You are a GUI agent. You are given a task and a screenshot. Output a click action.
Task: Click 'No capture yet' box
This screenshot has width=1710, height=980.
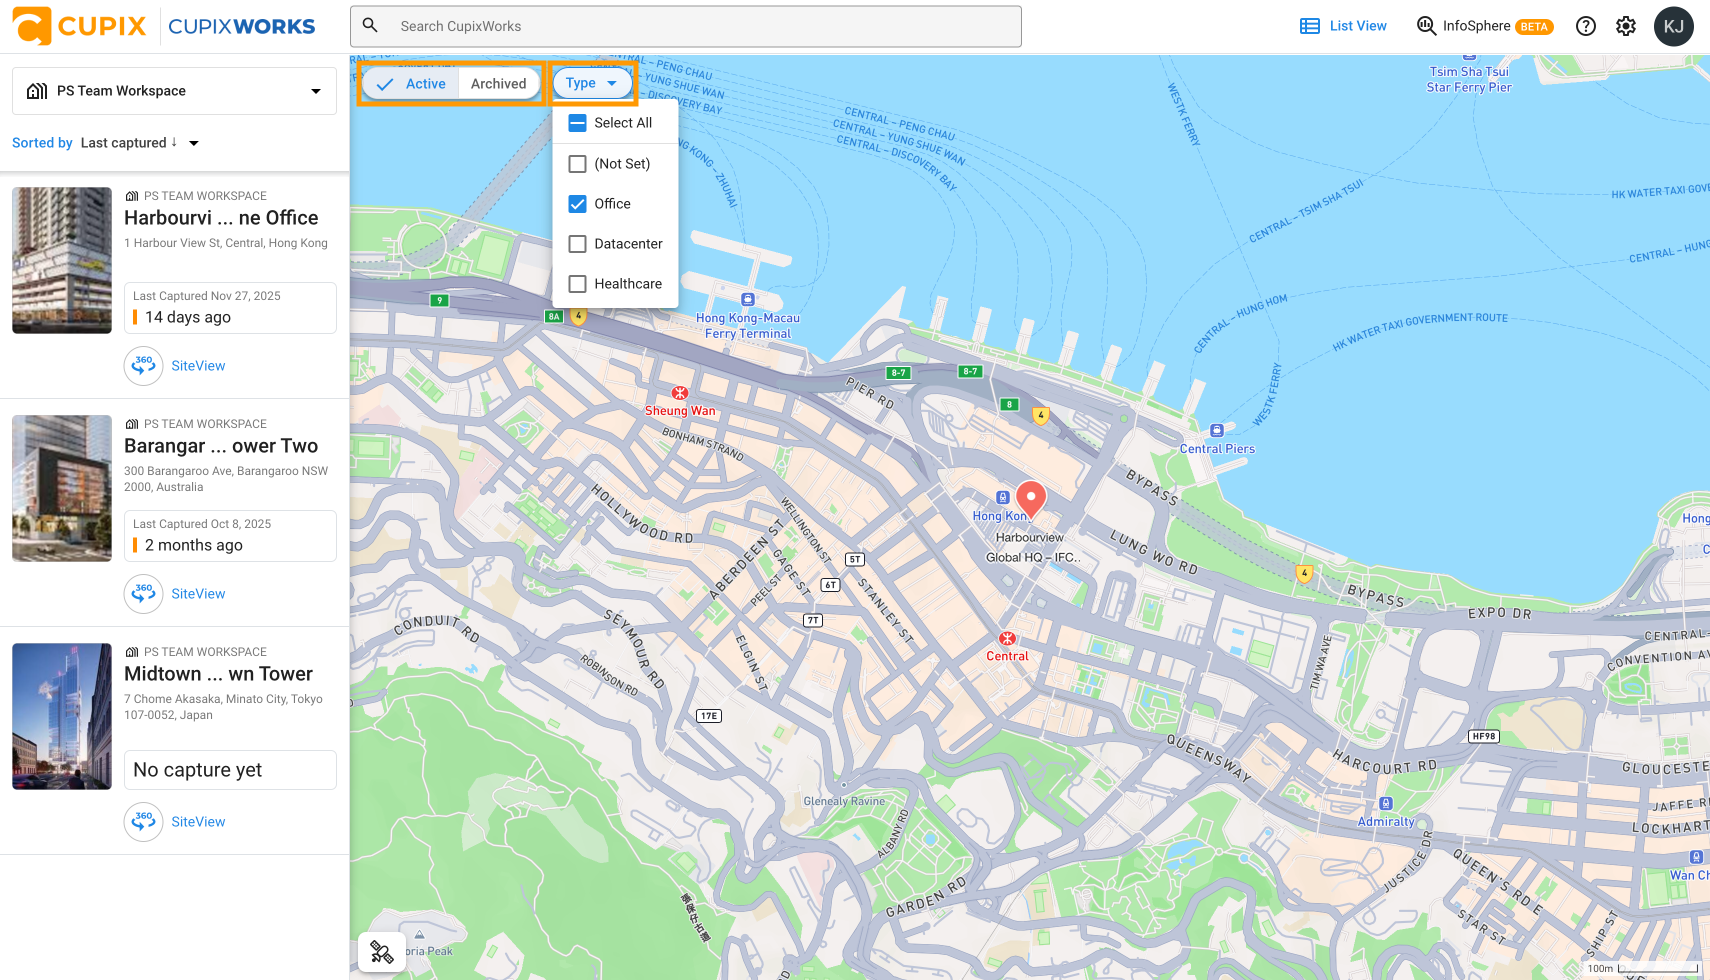[x=230, y=770]
